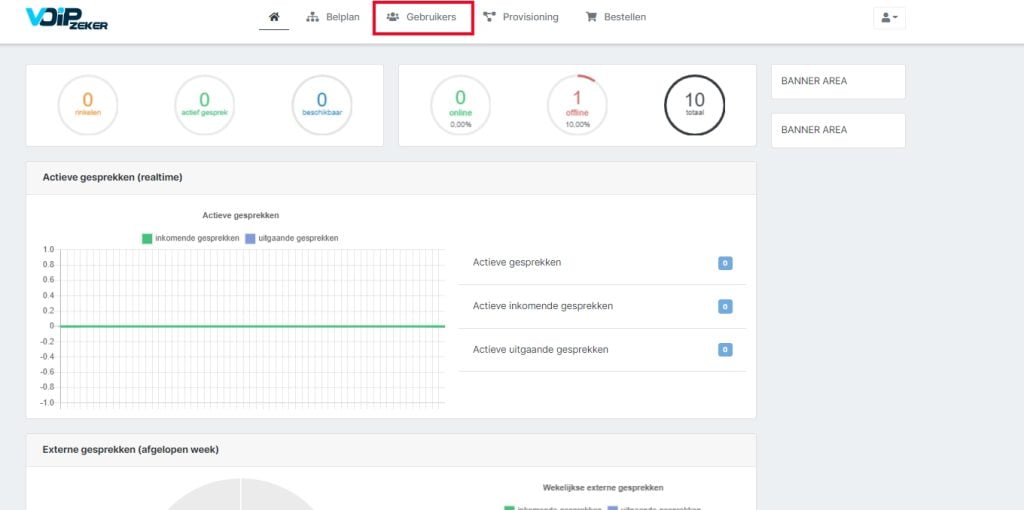Viewport: 1024px width, 510px height.
Task: Open the Gebruikers menu
Action: (x=421, y=17)
